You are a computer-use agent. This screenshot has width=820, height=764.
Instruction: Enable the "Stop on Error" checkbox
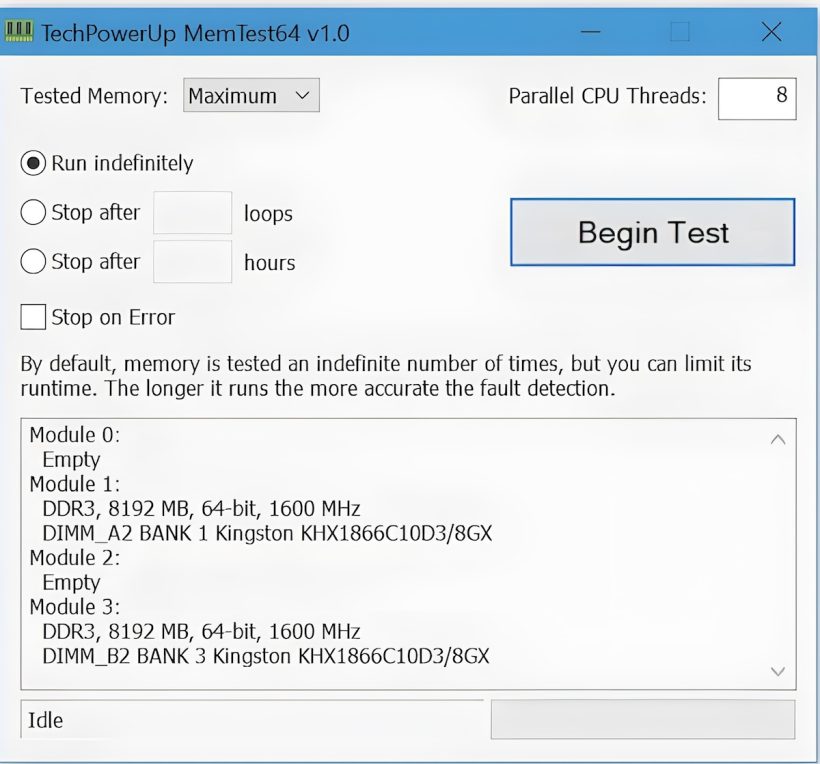[x=32, y=317]
